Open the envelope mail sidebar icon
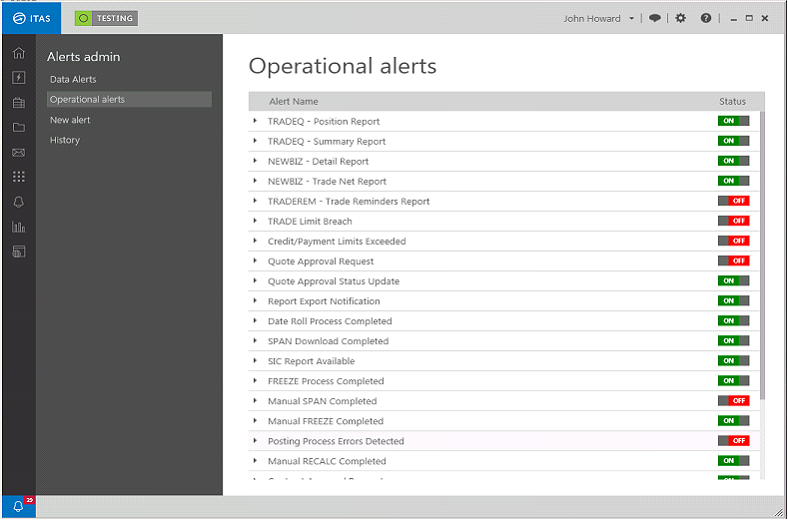The image size is (788, 520). point(19,152)
